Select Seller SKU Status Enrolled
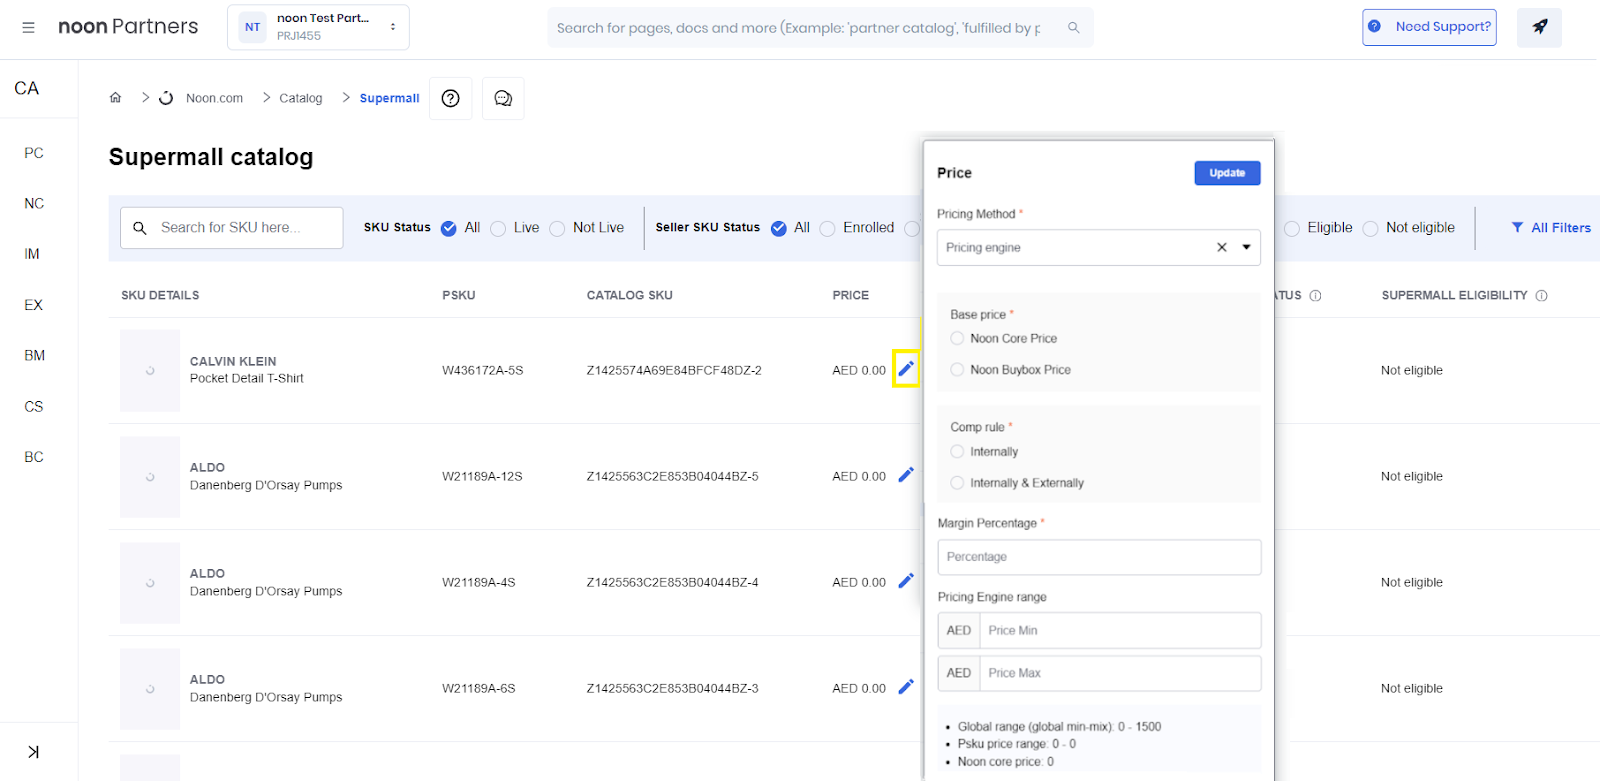 (827, 228)
